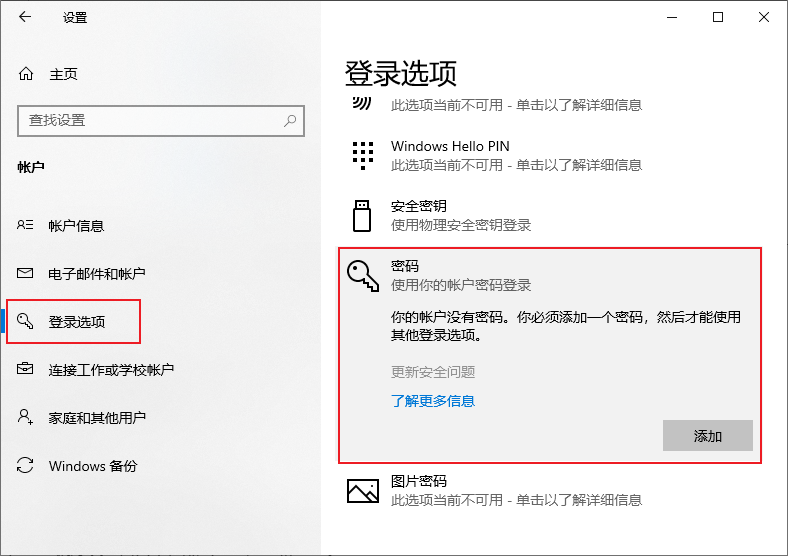Close the 设置 window
The image size is (788, 556).
pyautogui.click(x=764, y=17)
